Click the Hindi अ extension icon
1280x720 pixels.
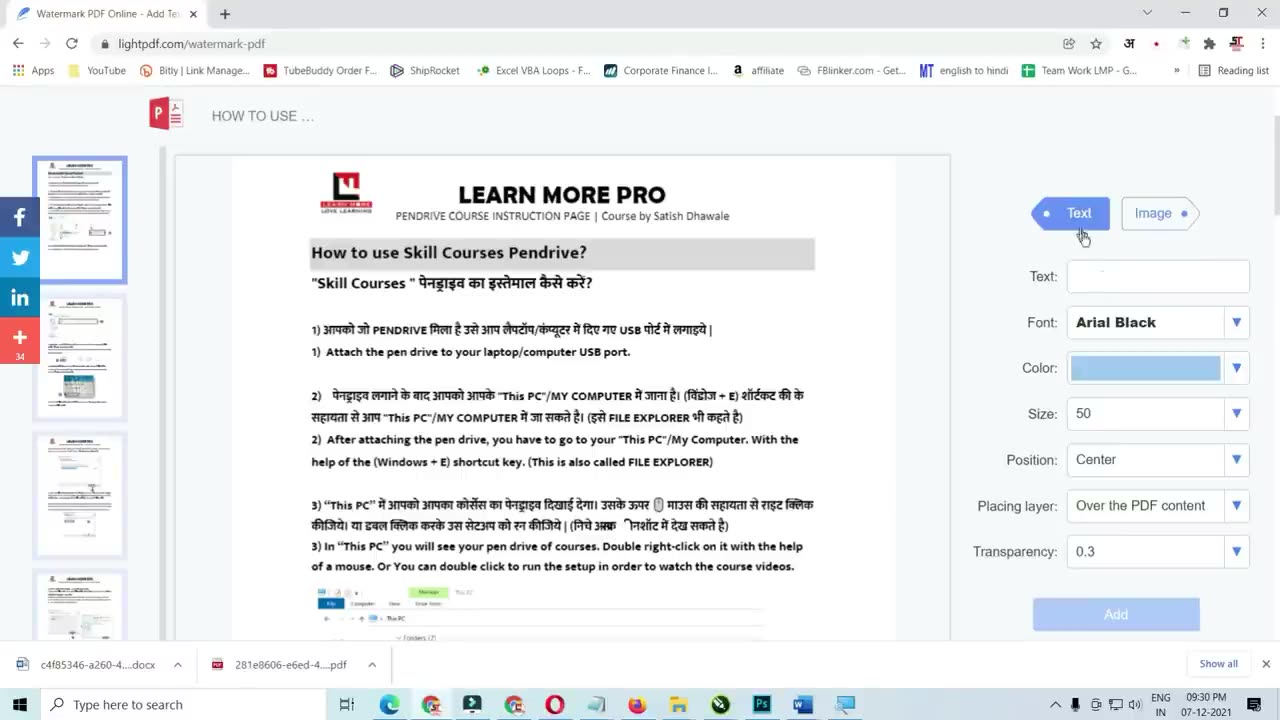pos(1129,43)
